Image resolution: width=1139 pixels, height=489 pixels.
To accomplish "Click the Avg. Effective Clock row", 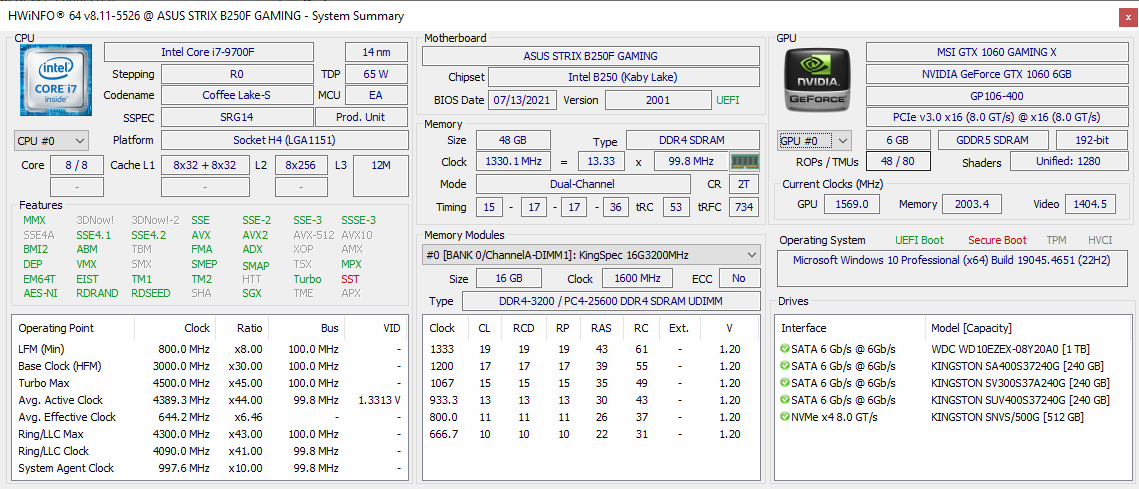I will [x=209, y=417].
